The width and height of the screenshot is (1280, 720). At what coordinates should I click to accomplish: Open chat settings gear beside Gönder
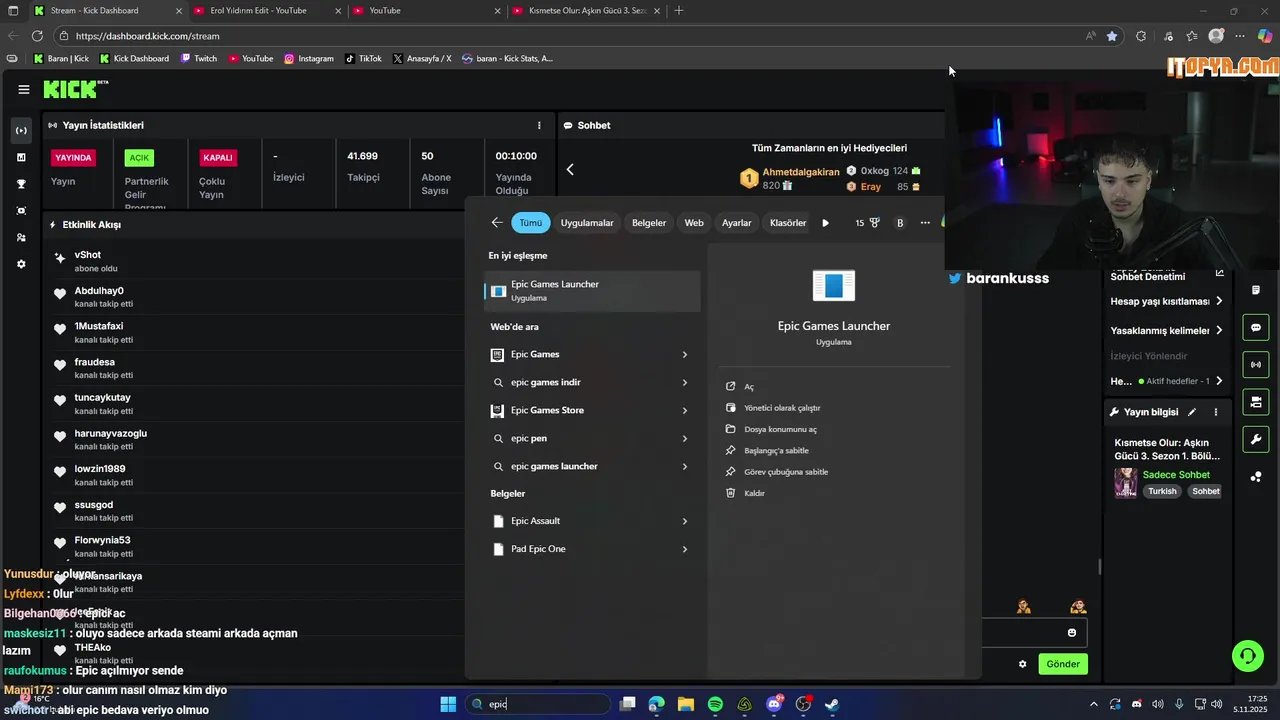click(x=1022, y=664)
